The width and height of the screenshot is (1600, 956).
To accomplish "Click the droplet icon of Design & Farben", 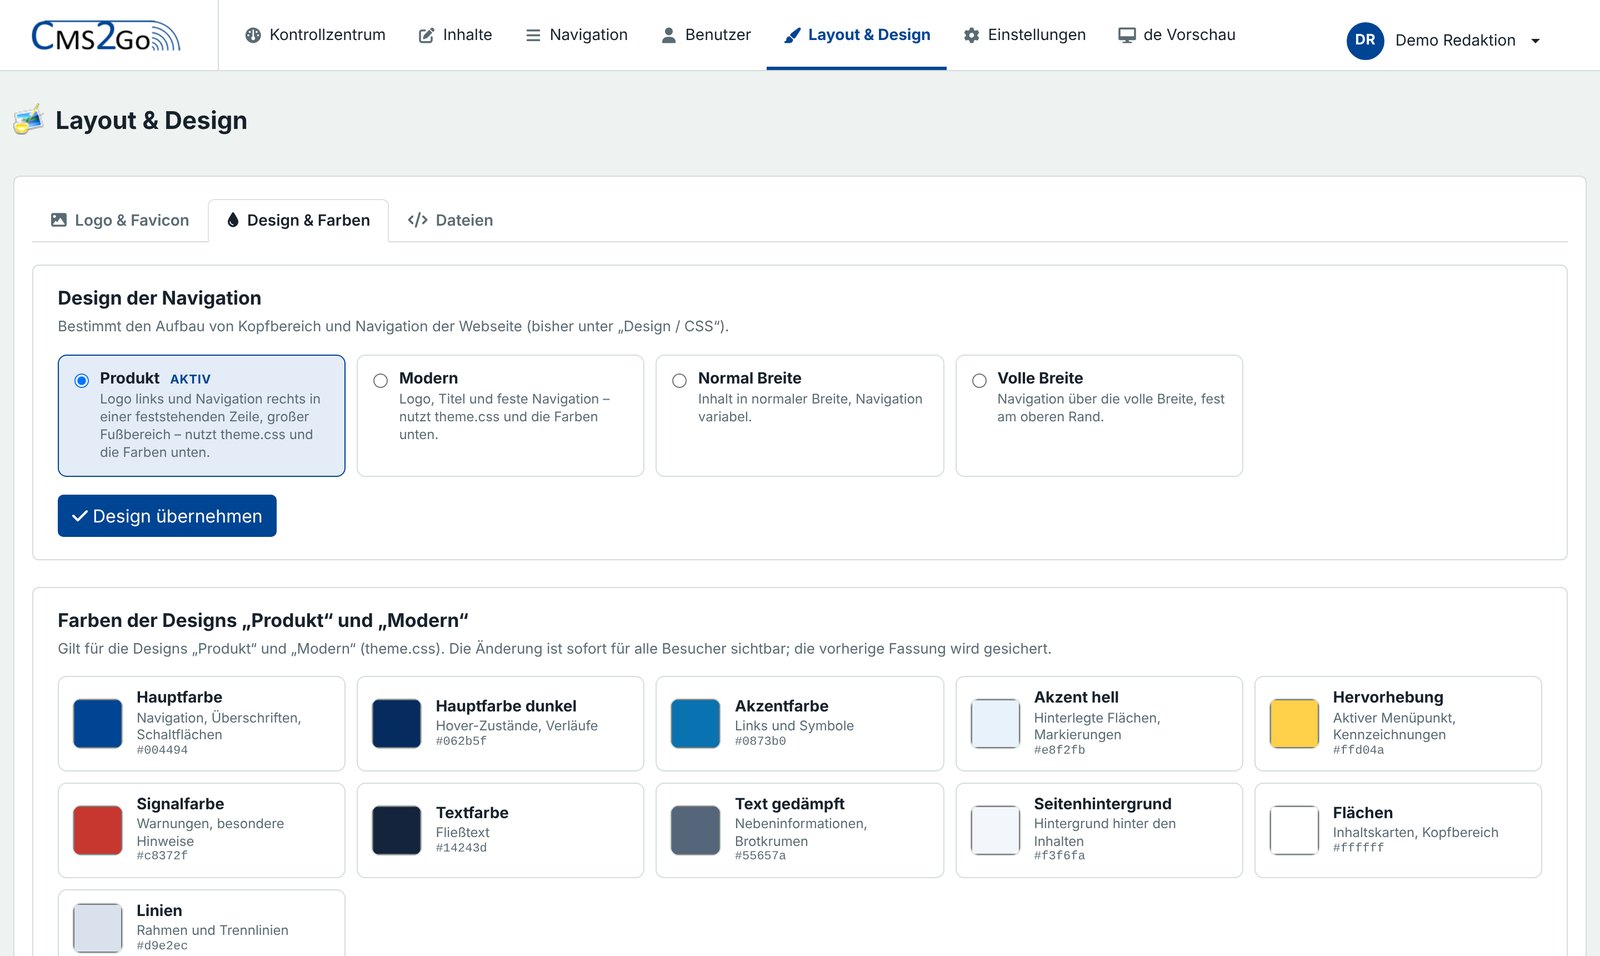I will coord(233,220).
